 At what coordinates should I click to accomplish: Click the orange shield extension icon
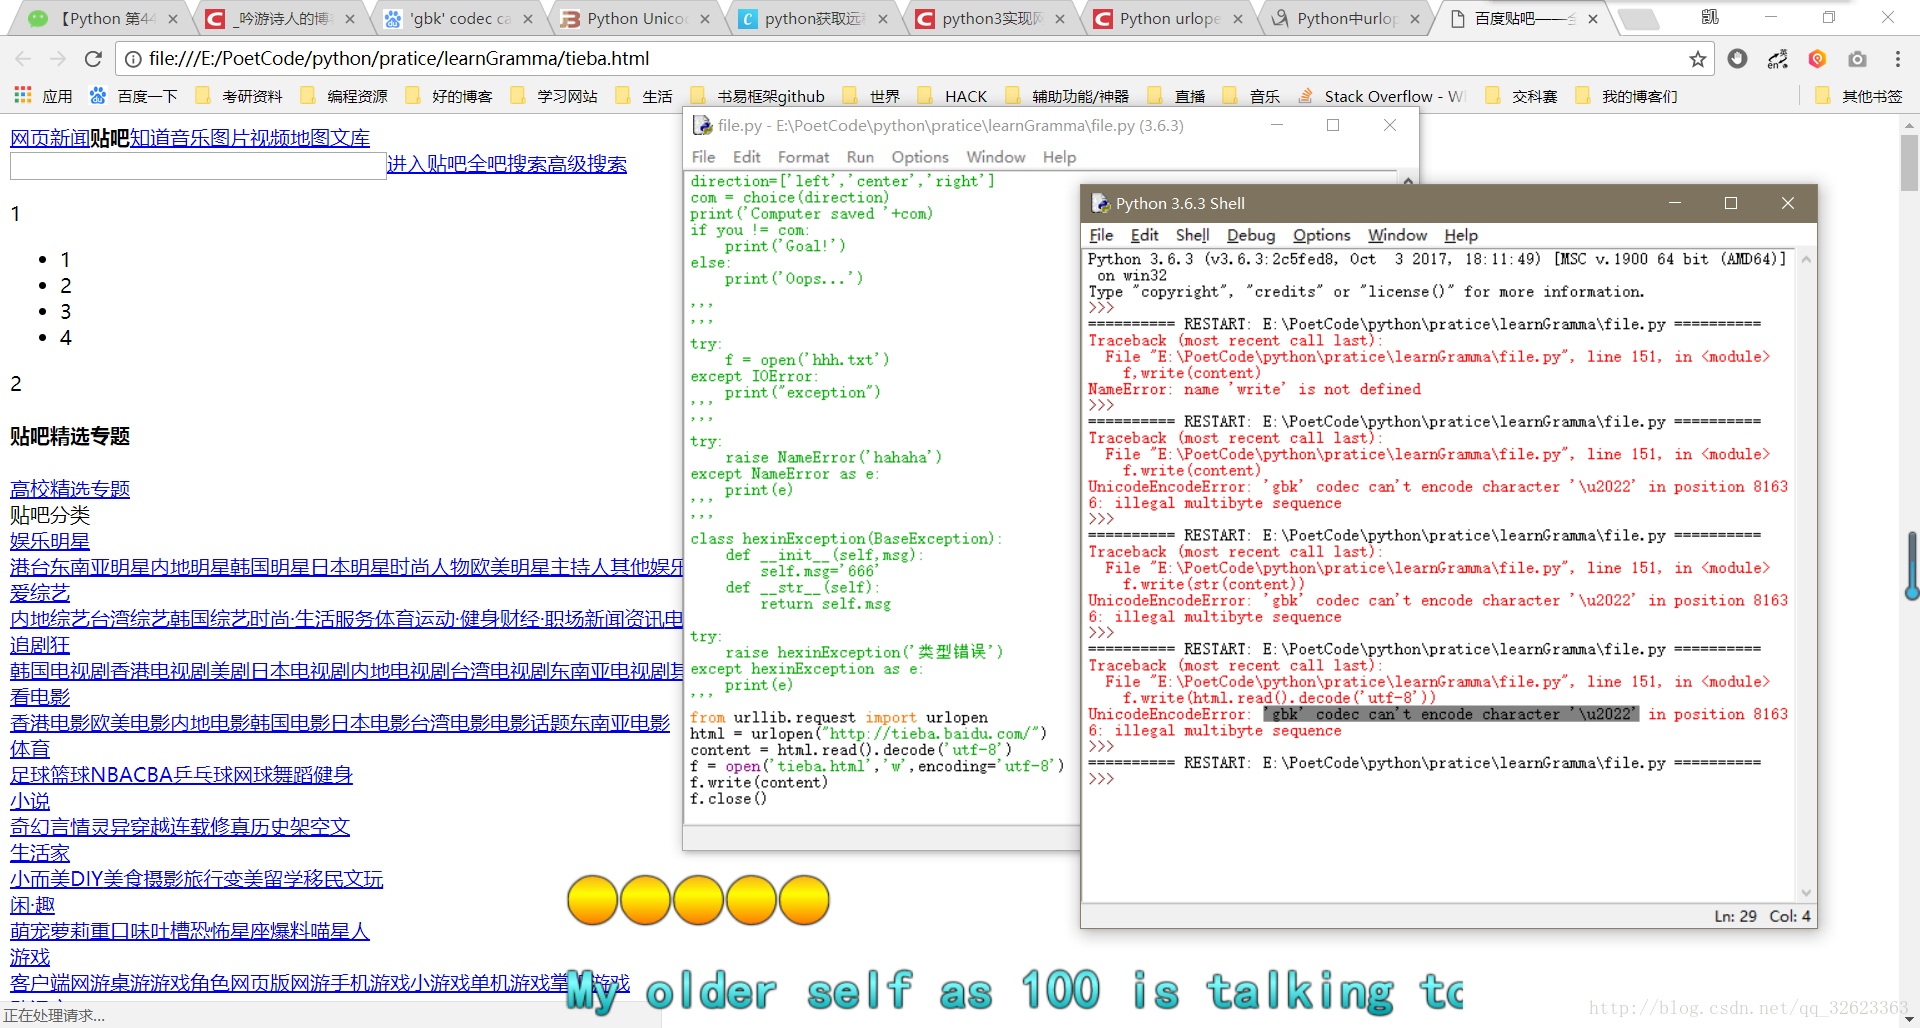(1817, 59)
